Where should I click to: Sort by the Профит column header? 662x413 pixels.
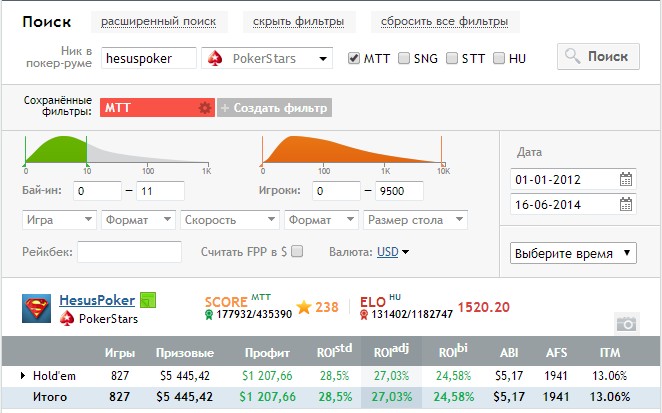point(269,353)
